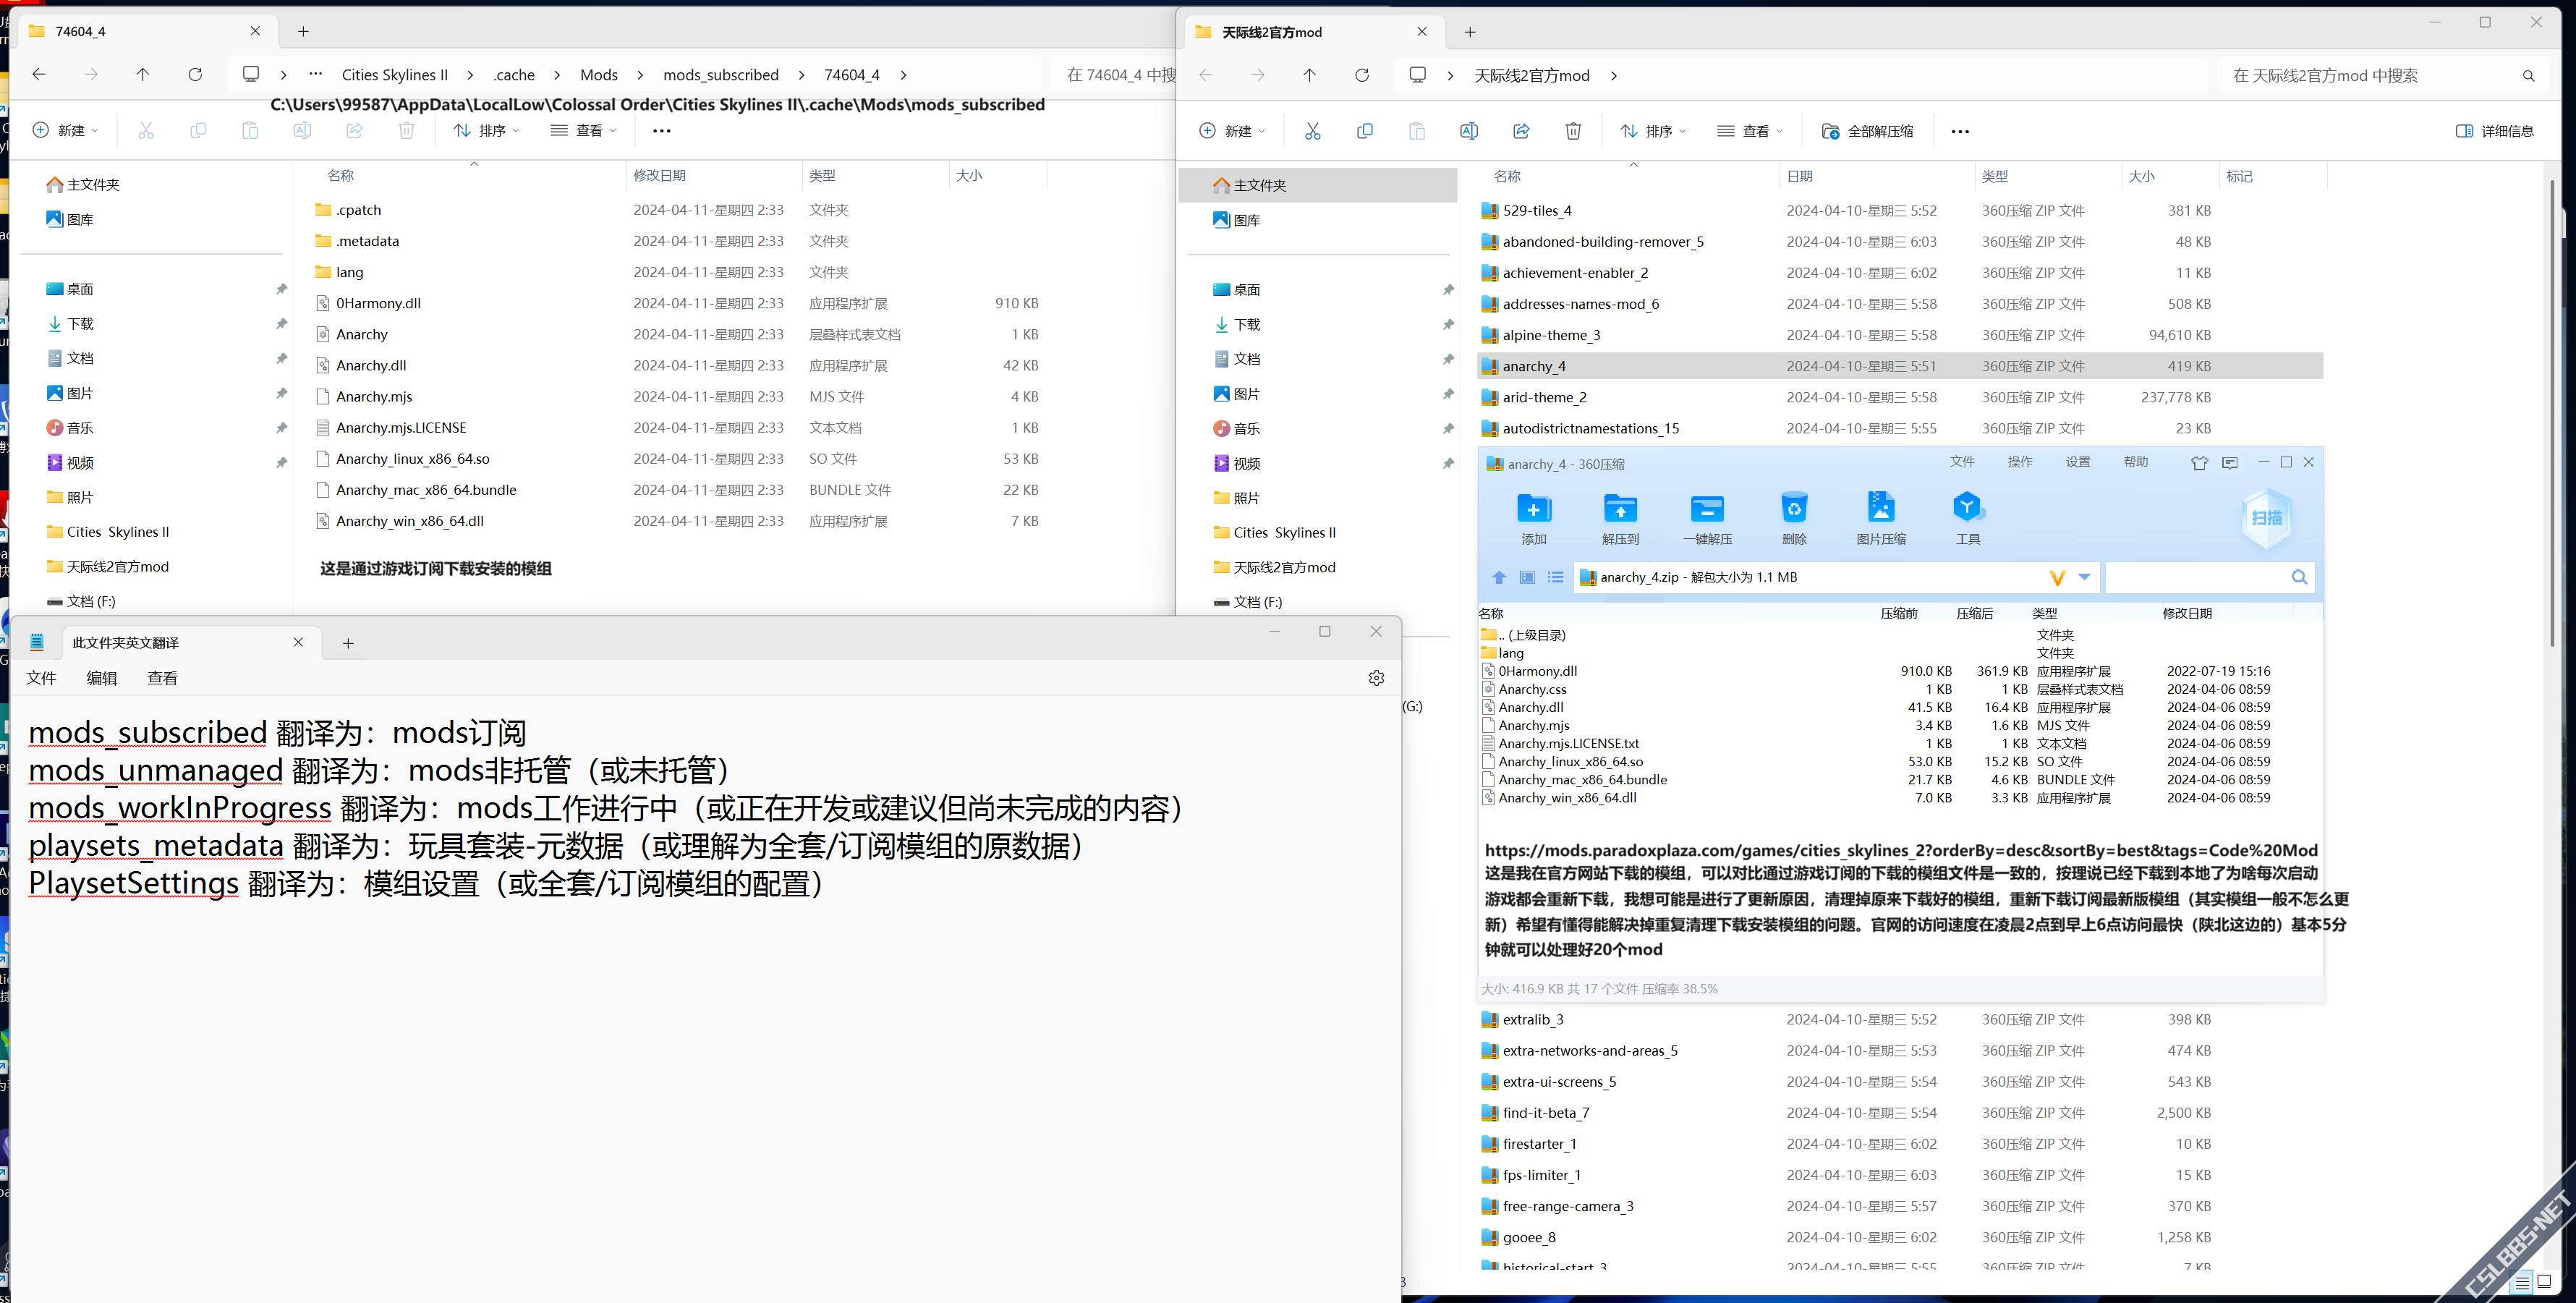2576x1303 pixels.
Task: Go up one folder in 天际线2官方mod window
Action: pyautogui.click(x=1309, y=75)
